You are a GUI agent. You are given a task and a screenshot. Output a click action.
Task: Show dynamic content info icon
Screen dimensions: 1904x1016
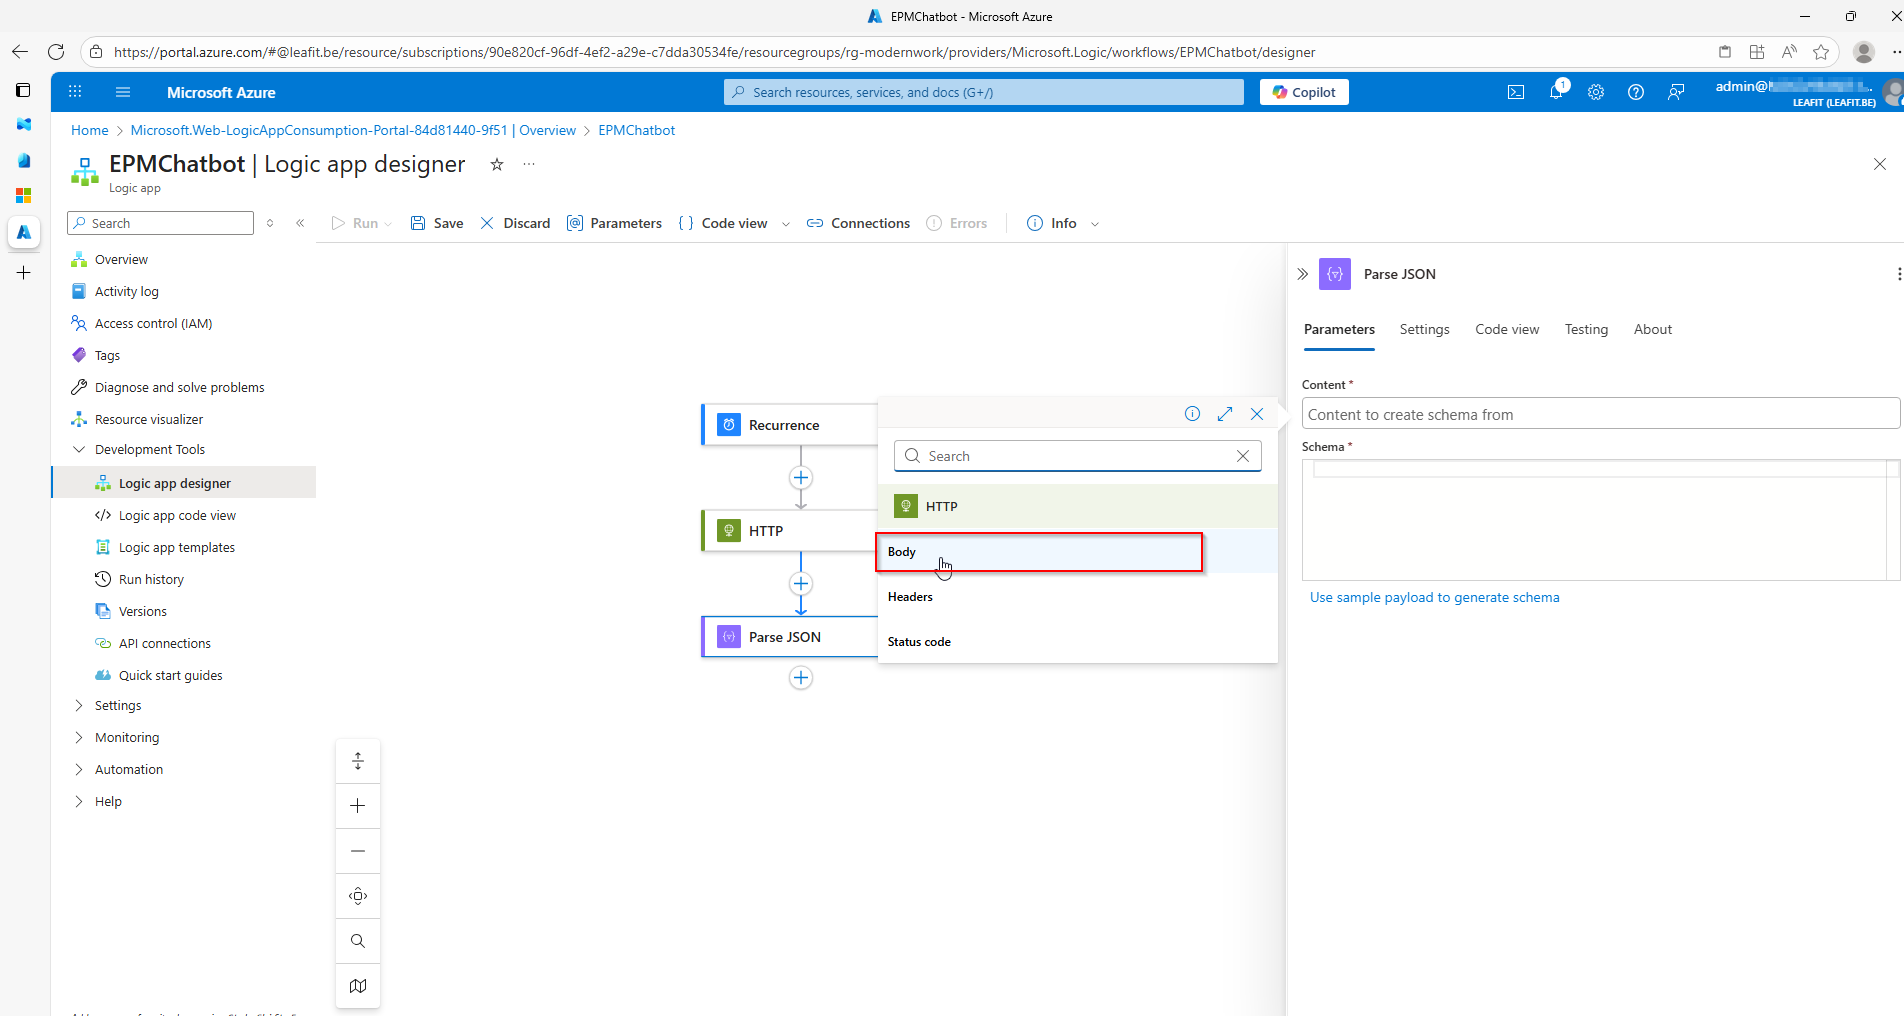coord(1192,414)
